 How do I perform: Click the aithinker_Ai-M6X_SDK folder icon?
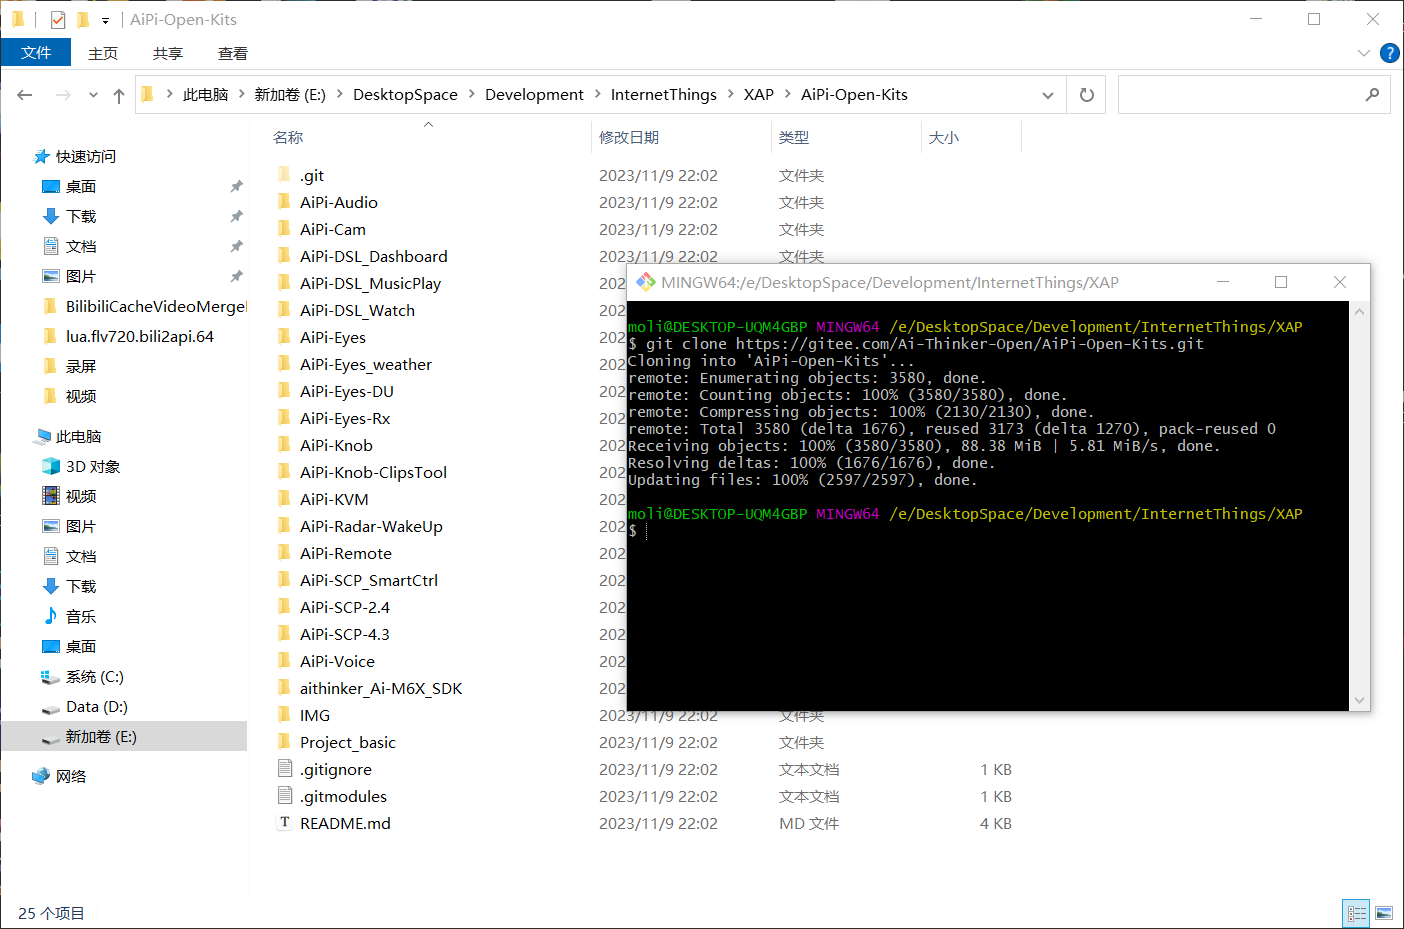click(x=284, y=688)
